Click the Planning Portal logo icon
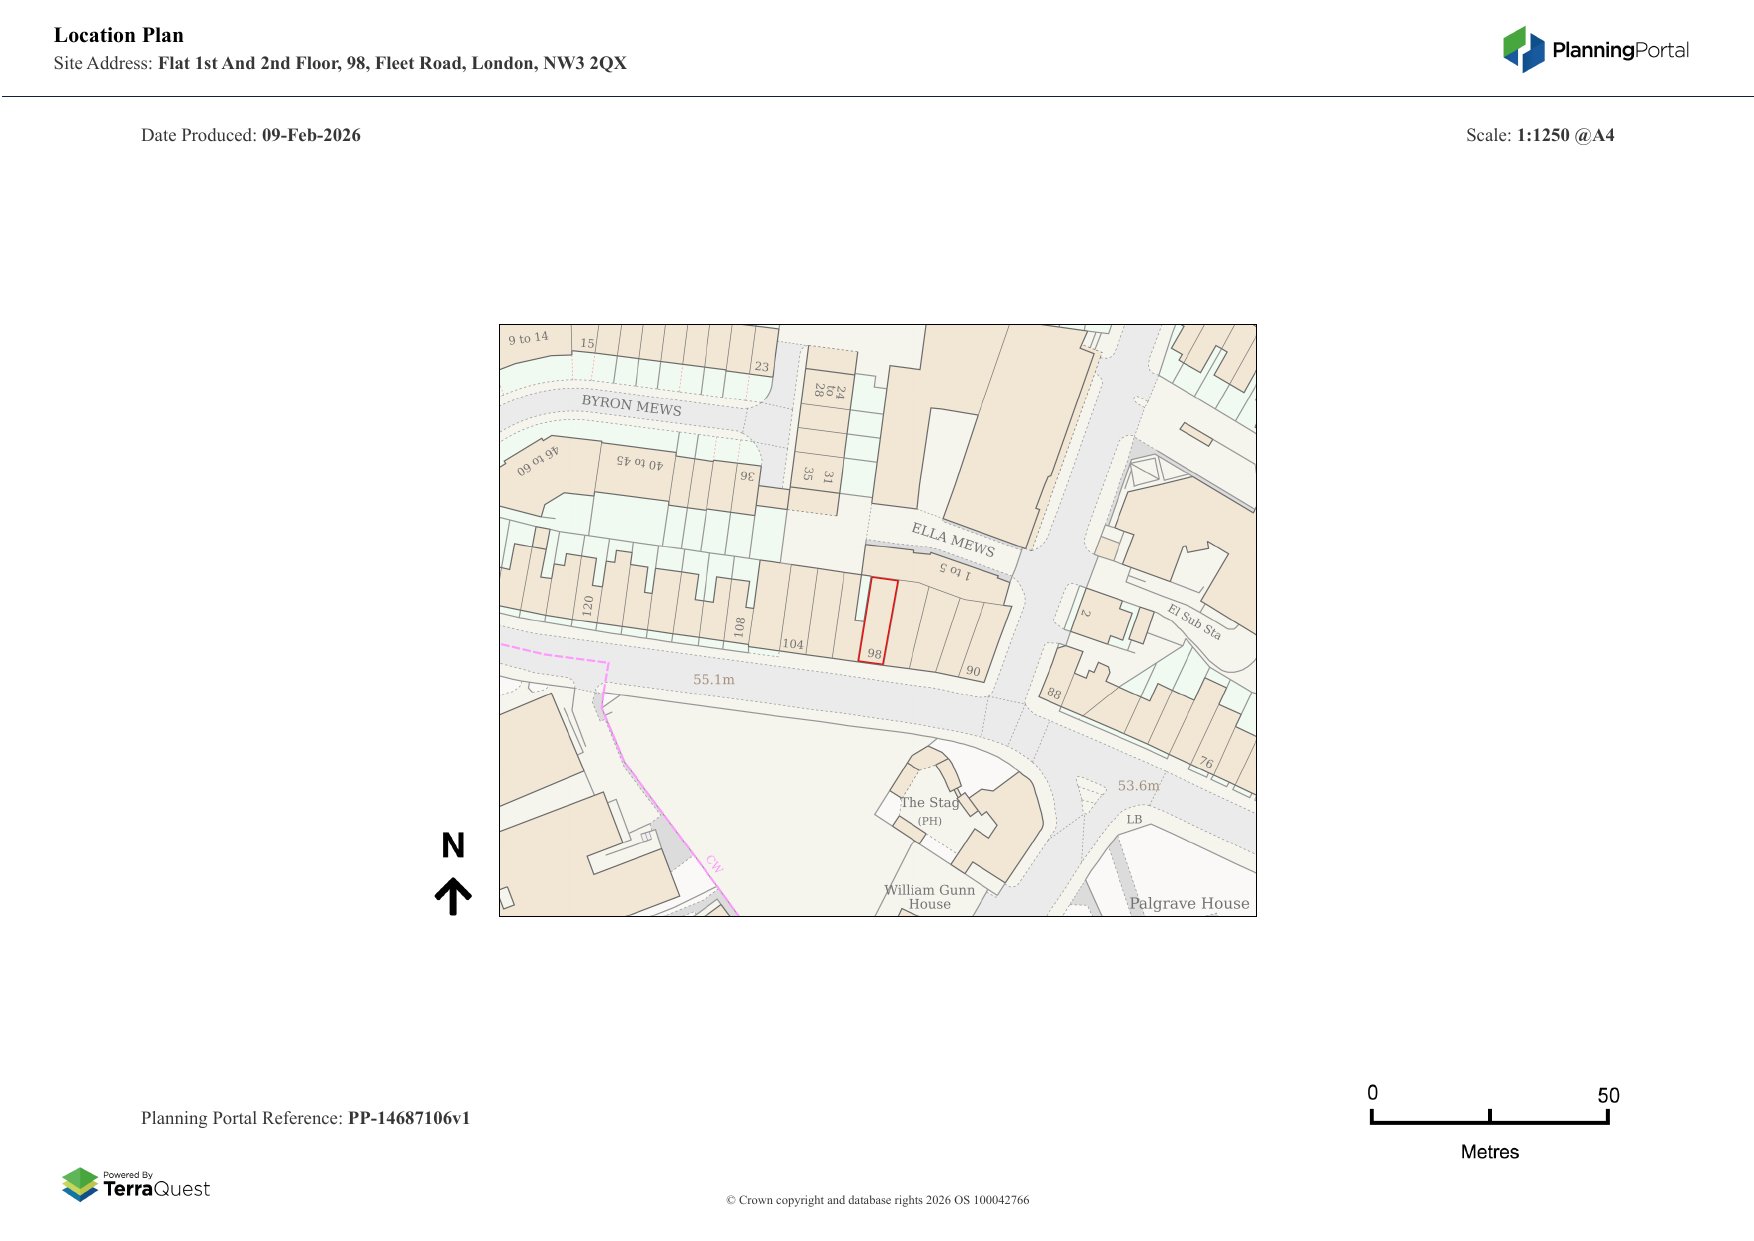Viewport: 1754px width, 1241px height. pos(1523,50)
